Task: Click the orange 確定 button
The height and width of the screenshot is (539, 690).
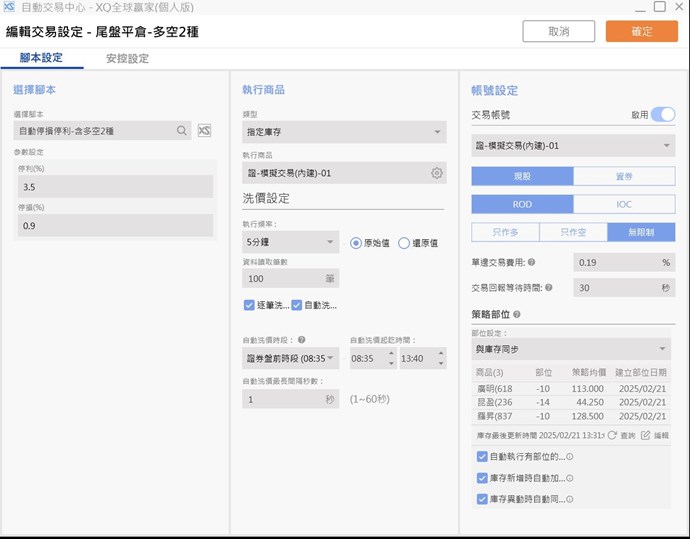Action: [641, 31]
